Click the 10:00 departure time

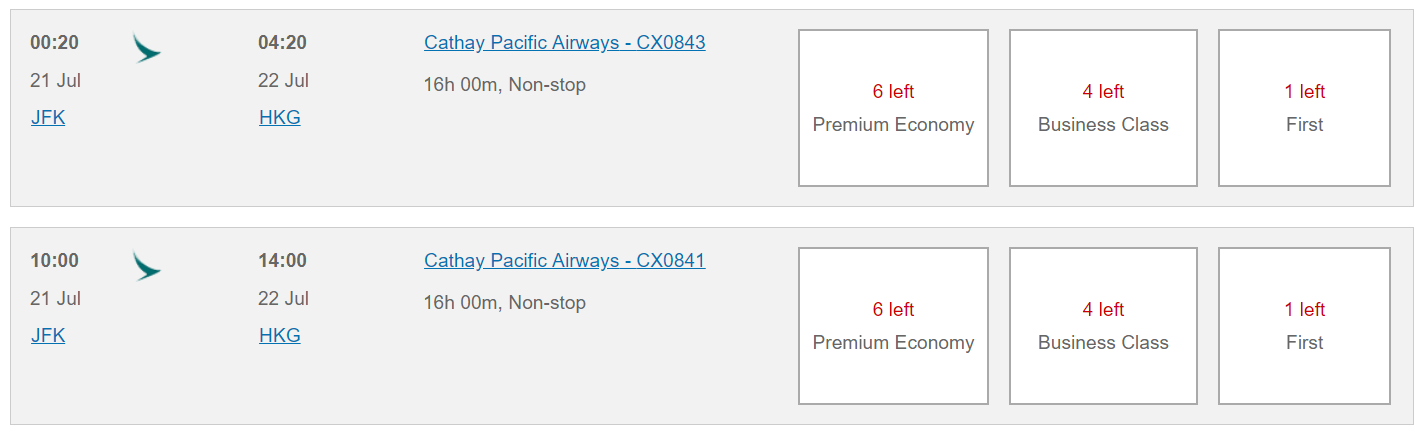pos(54,260)
